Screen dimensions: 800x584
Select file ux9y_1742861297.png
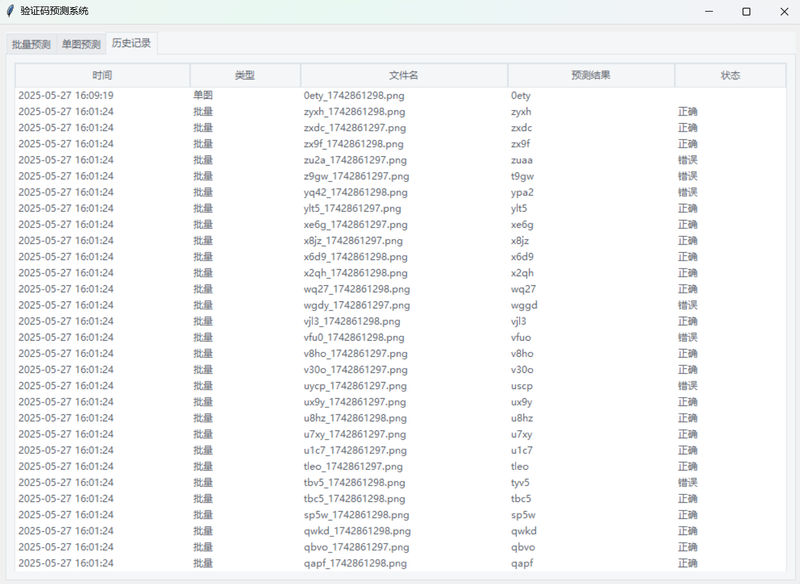click(355, 402)
